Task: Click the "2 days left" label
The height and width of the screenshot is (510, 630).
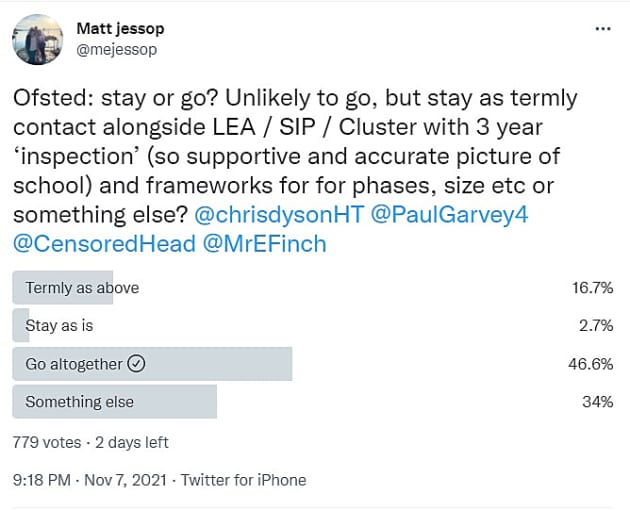Action: [133, 441]
